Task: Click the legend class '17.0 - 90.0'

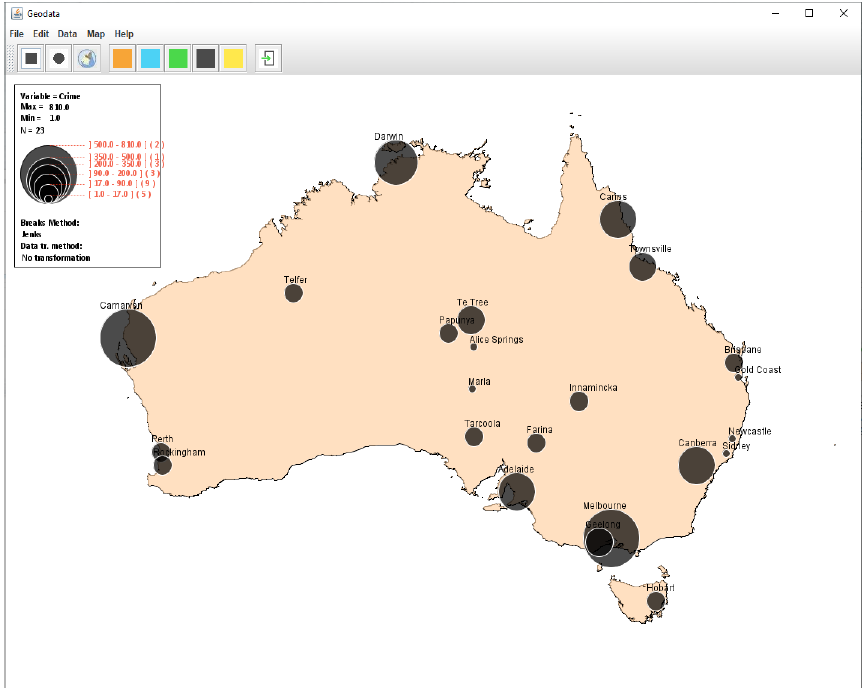Action: pos(122,183)
